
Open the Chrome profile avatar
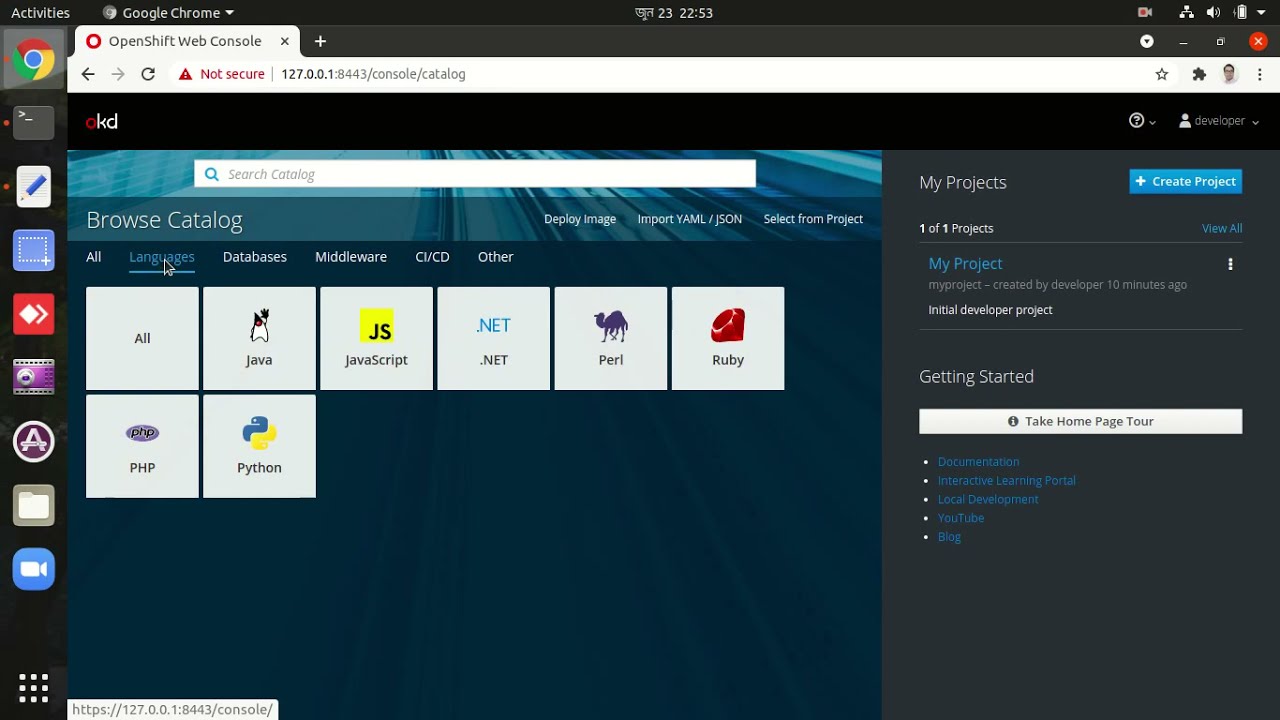(x=1230, y=74)
